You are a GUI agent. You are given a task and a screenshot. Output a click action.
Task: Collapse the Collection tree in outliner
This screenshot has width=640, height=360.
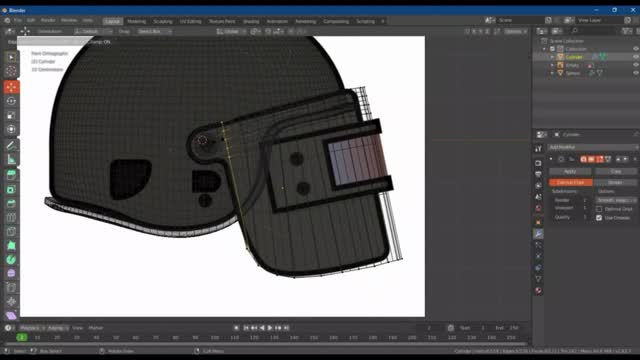[544, 49]
